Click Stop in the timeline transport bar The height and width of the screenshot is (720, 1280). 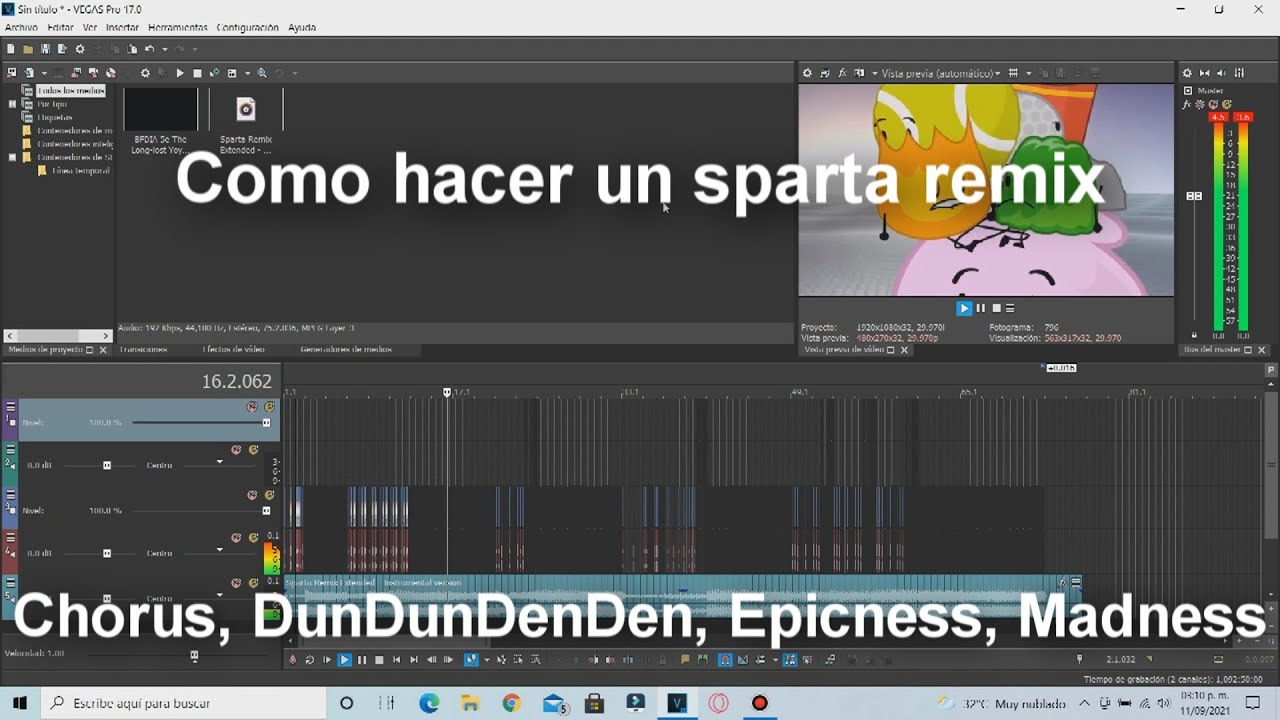379,660
